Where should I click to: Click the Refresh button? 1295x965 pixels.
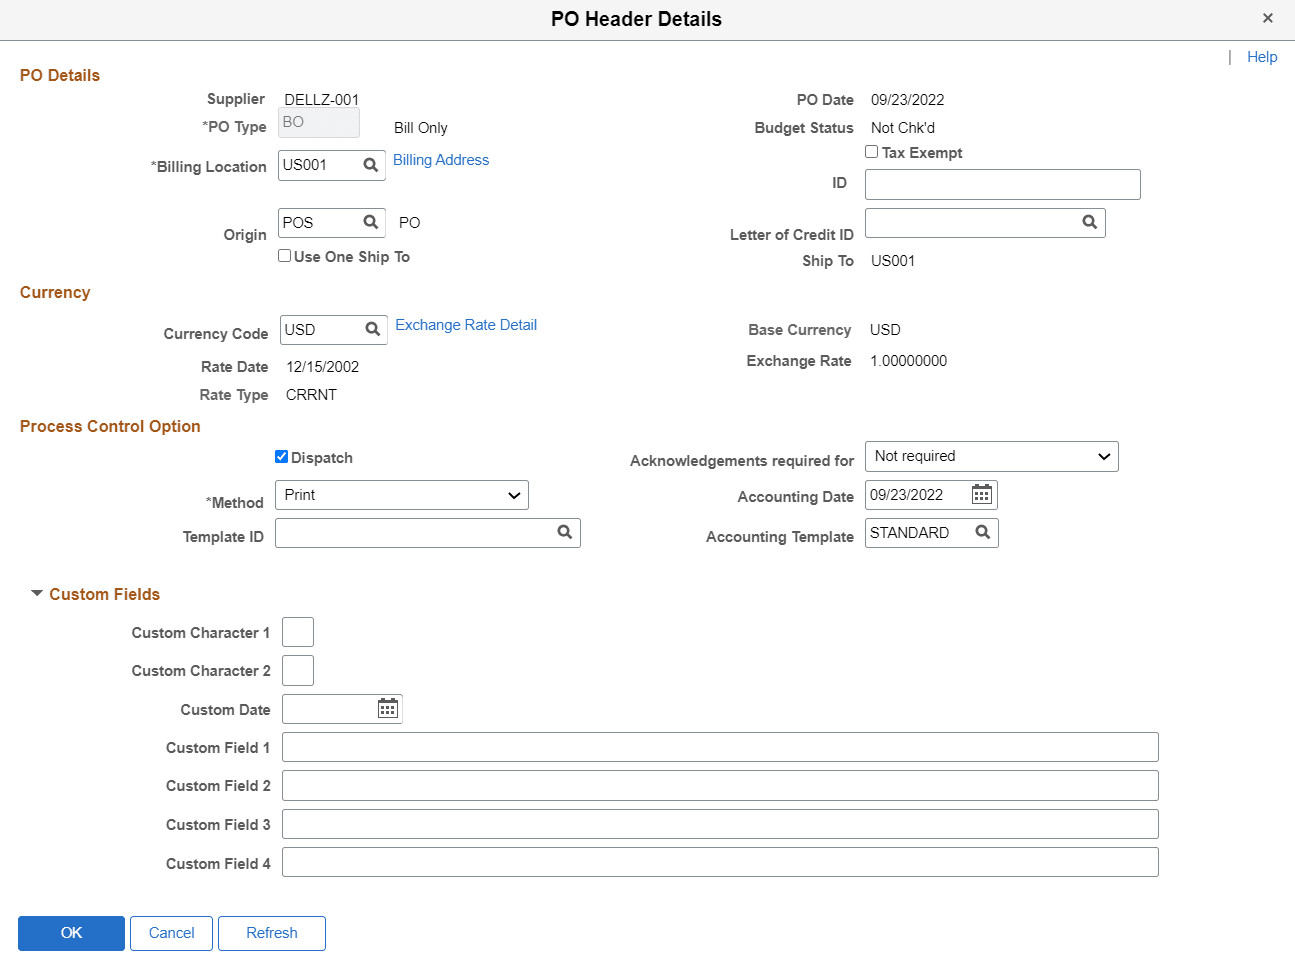point(271,932)
